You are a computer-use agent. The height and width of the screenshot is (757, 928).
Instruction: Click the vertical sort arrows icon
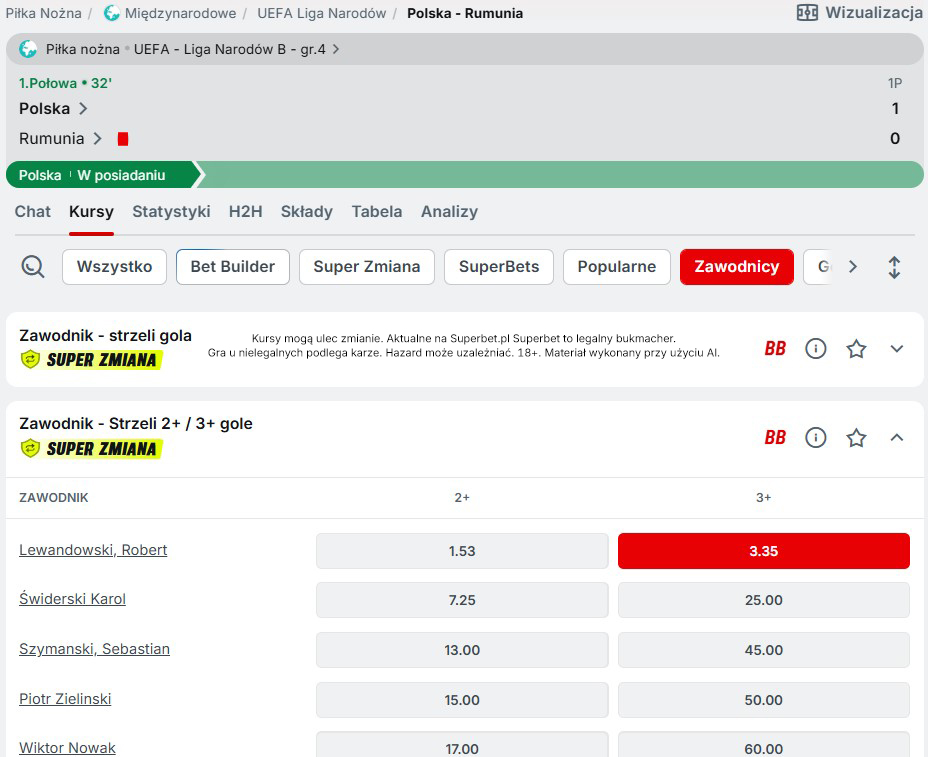[x=894, y=267]
